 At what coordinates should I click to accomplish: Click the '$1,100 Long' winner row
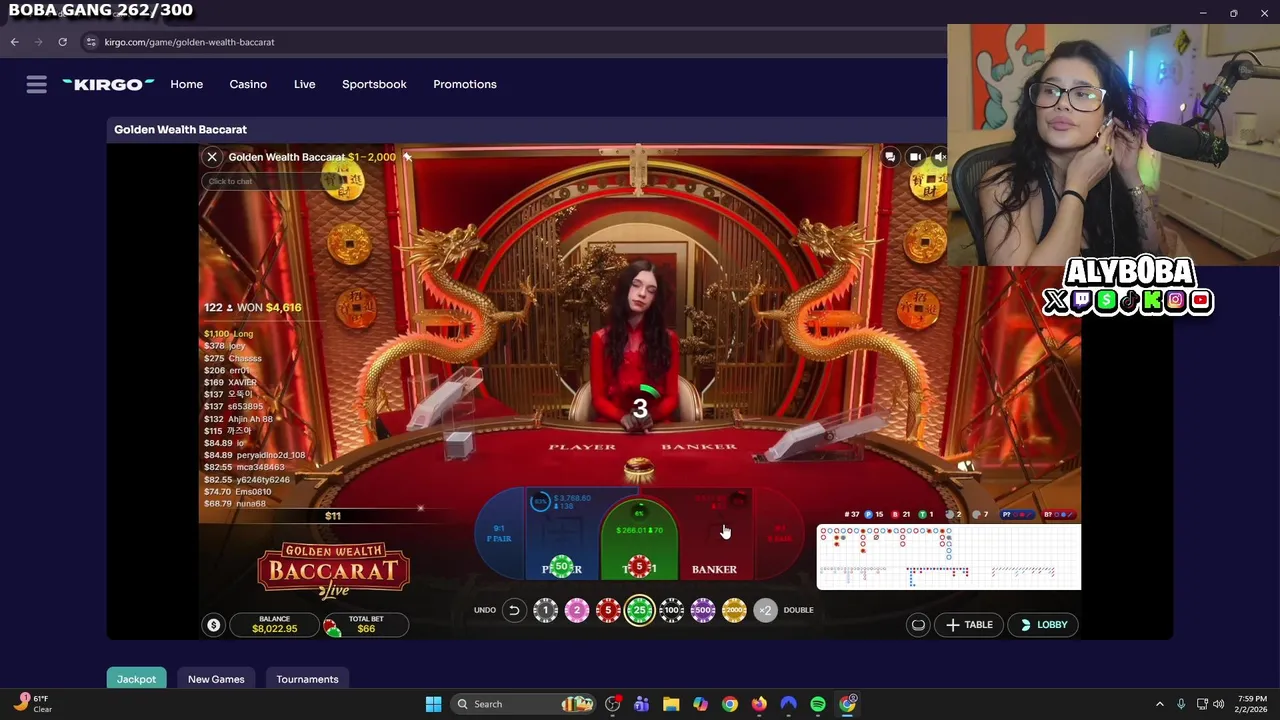pos(229,334)
